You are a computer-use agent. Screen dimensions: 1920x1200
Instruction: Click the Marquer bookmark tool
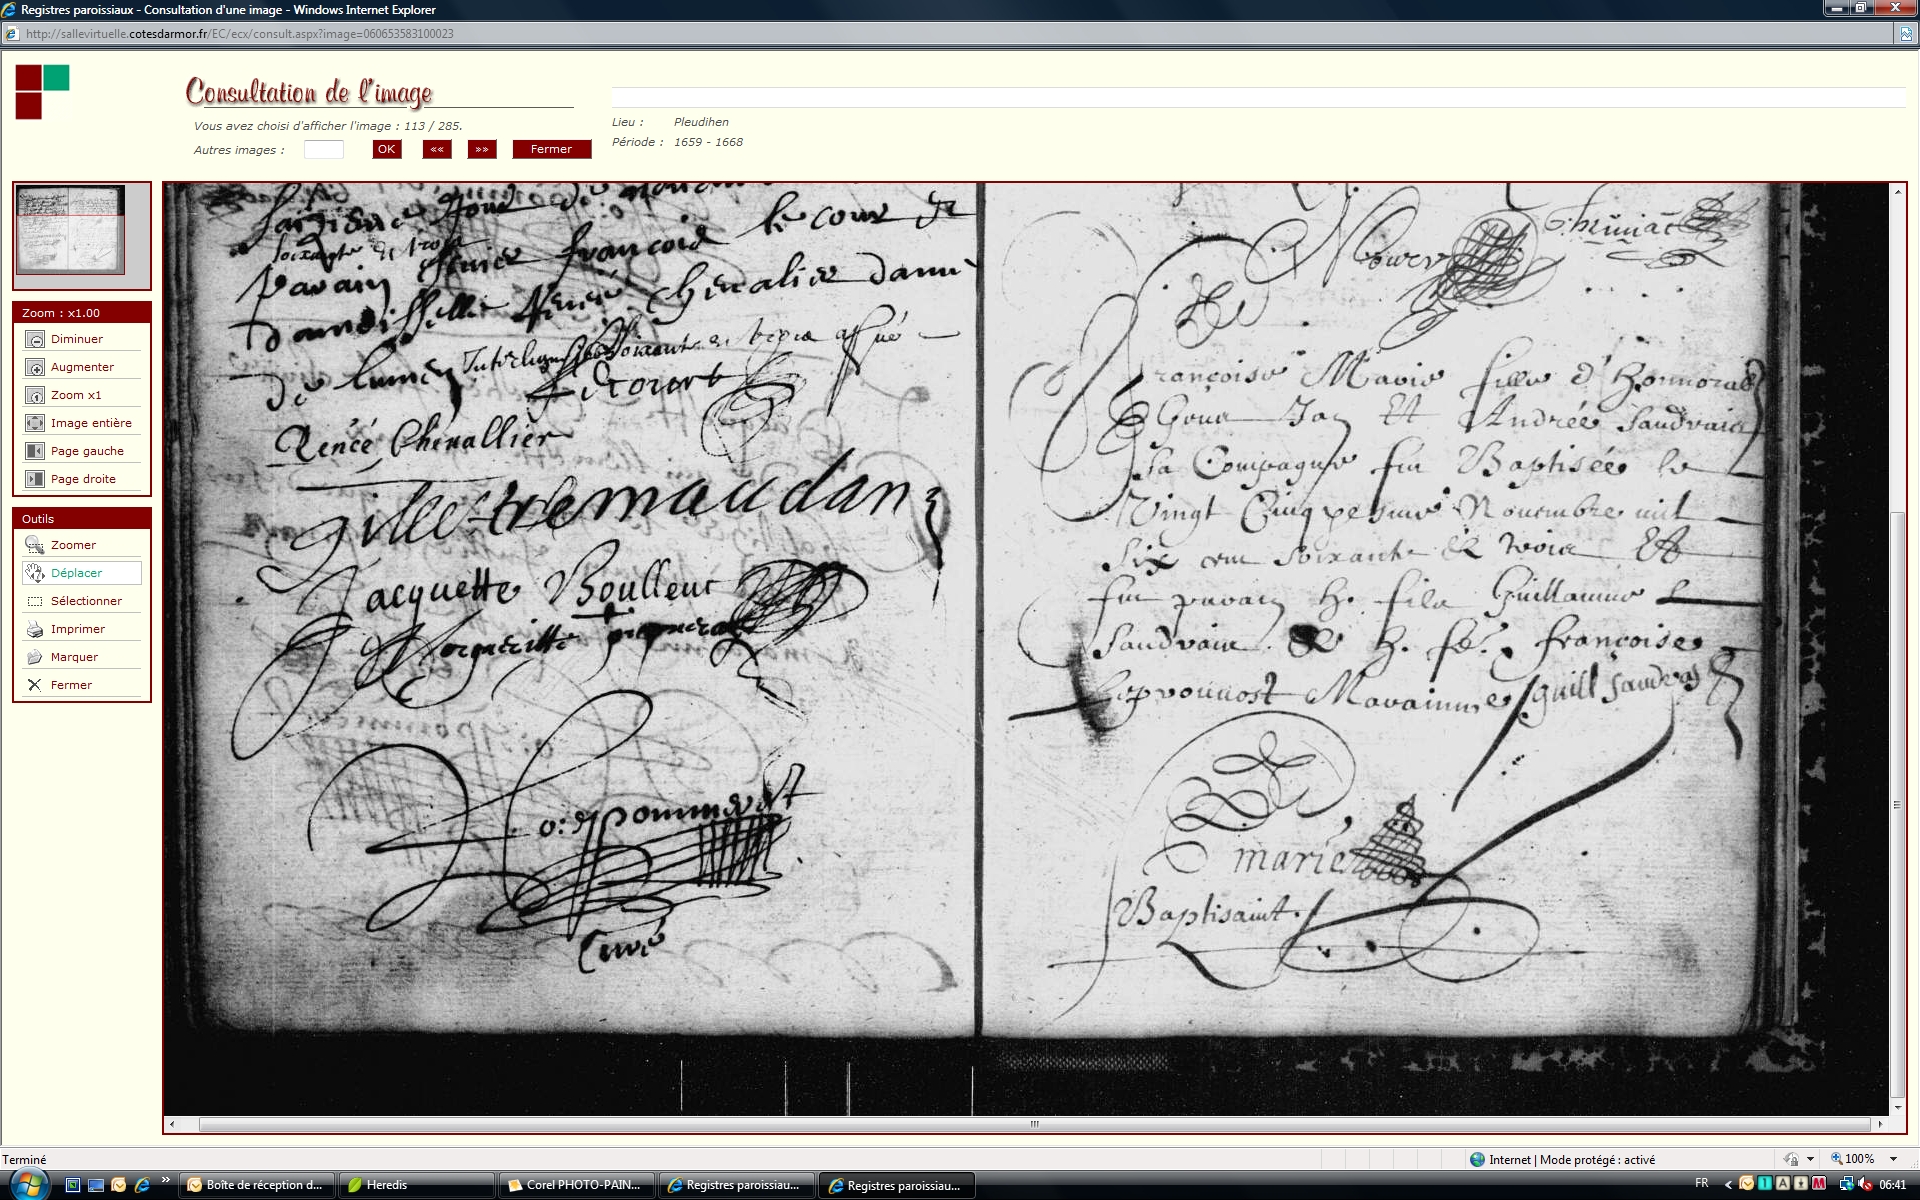pyautogui.click(x=35, y=657)
